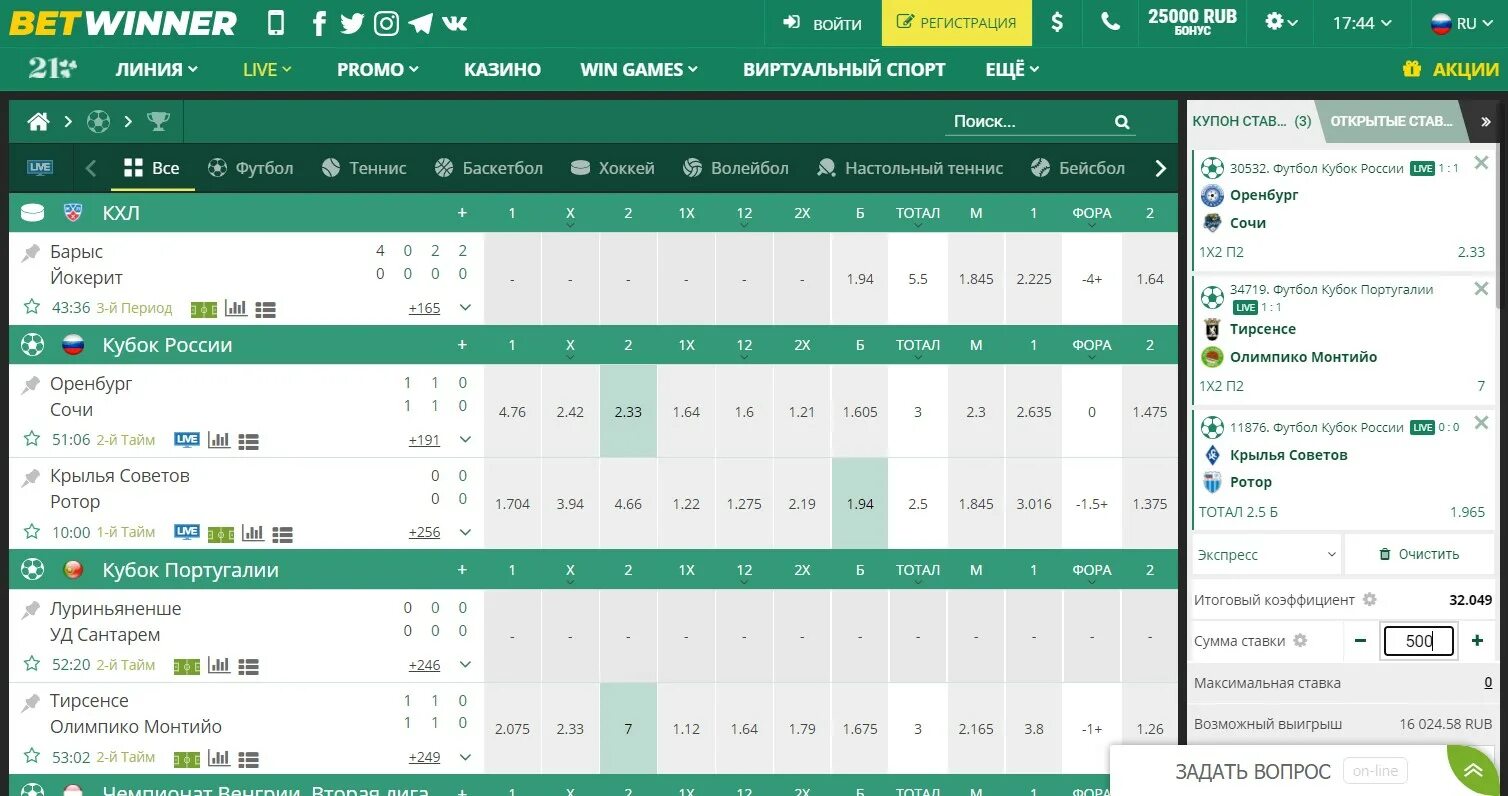Select Футбол sport tab
1508x796 pixels.
coord(251,168)
